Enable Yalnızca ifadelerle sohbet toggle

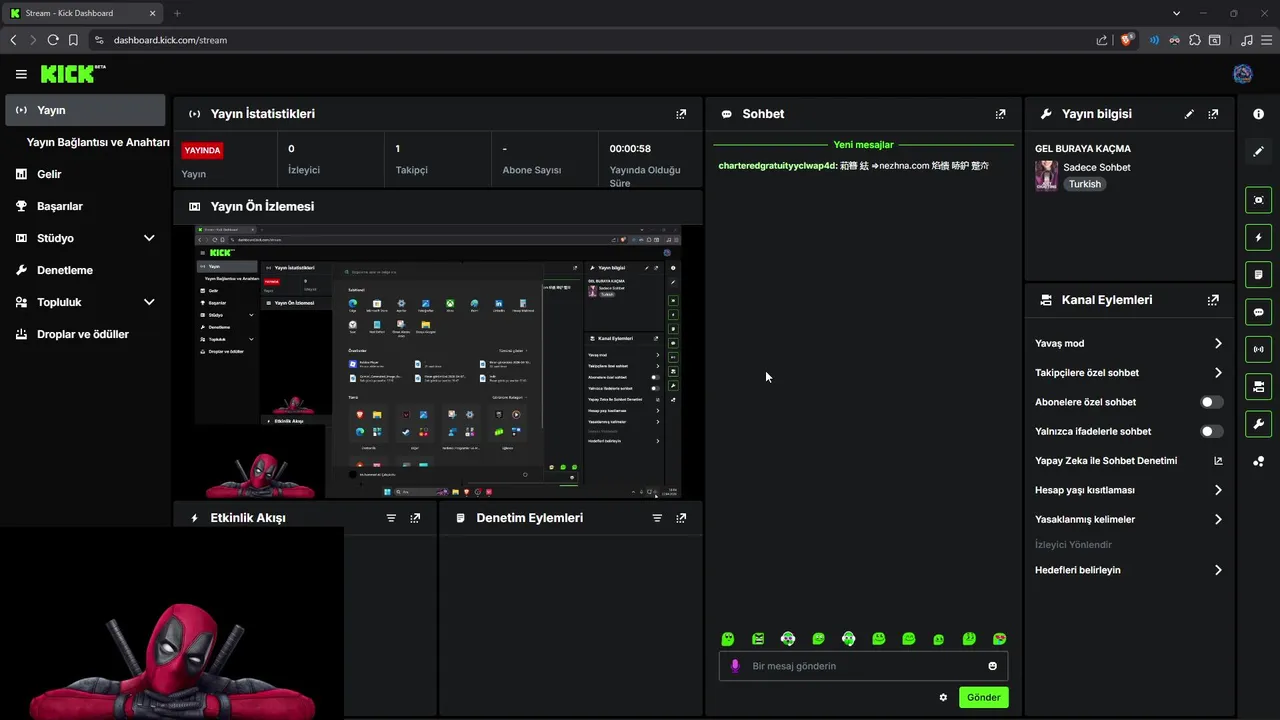[1211, 431]
